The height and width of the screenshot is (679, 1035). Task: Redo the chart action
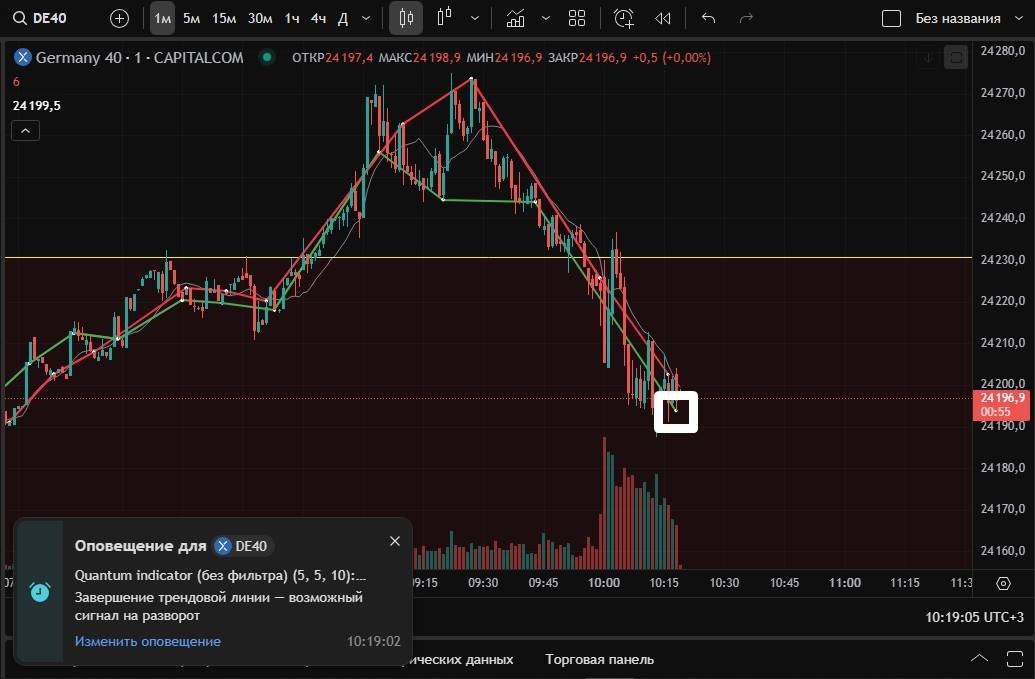pyautogui.click(x=747, y=18)
